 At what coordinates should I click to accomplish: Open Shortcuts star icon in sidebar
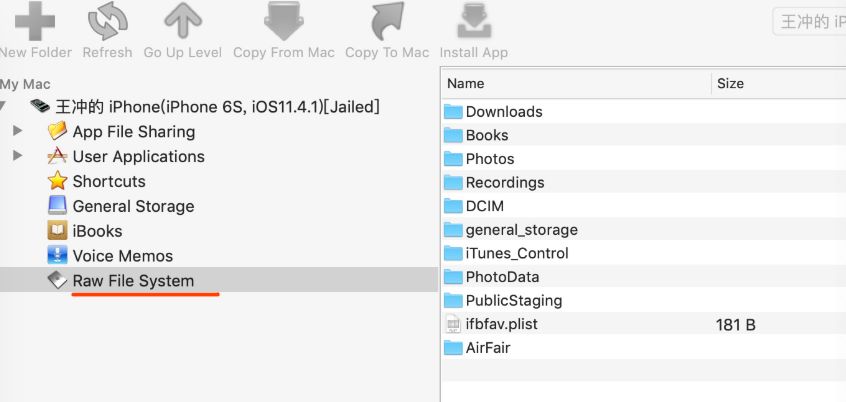[57, 181]
